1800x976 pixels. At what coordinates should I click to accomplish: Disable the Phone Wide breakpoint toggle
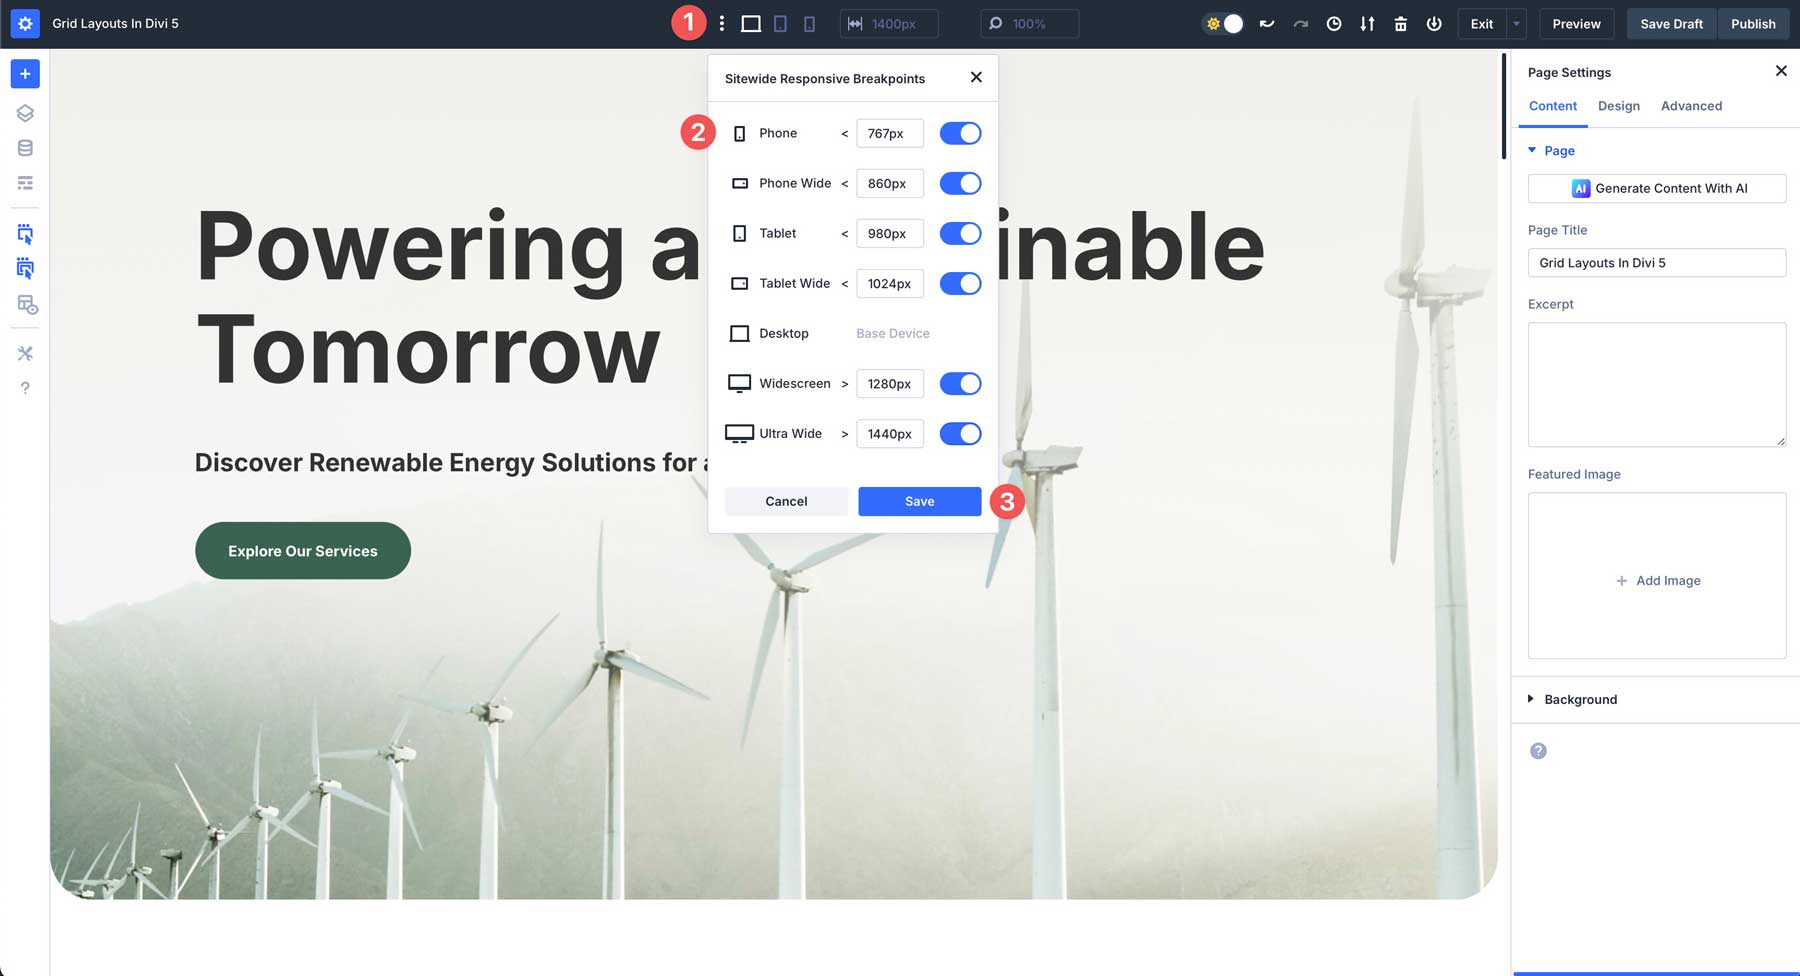pos(959,183)
